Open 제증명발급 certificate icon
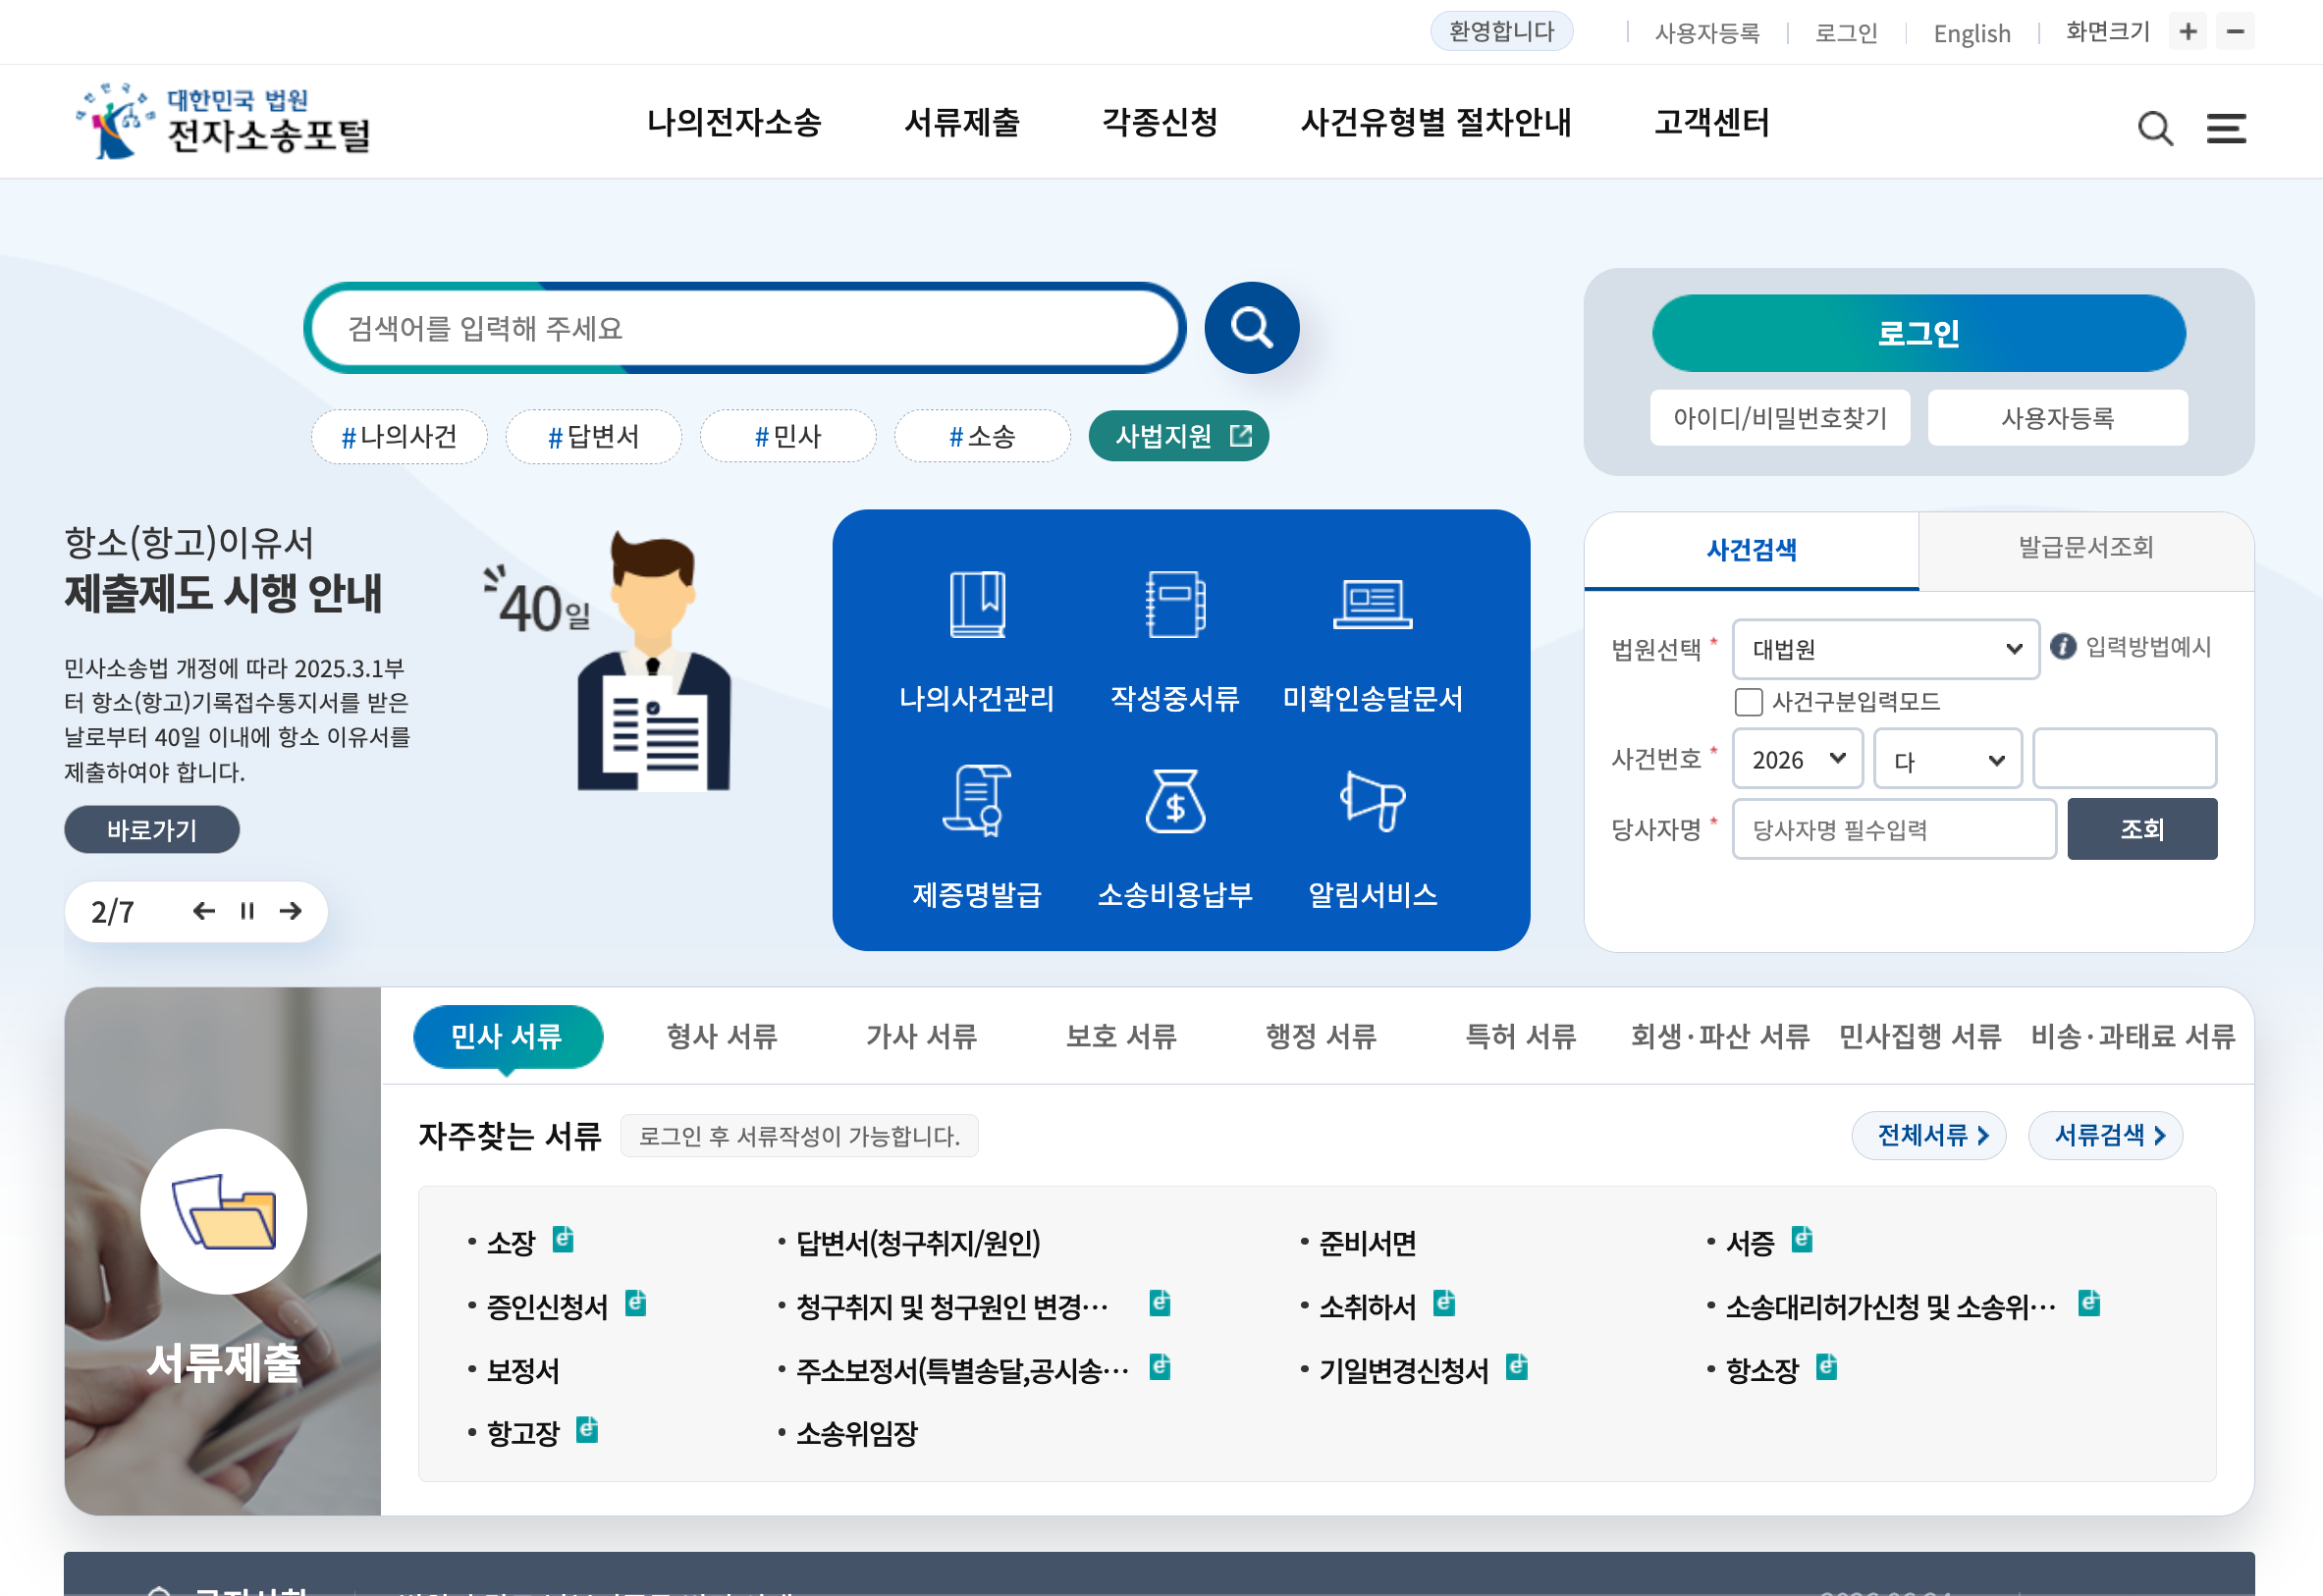This screenshot has width=2323, height=1596. [x=977, y=800]
